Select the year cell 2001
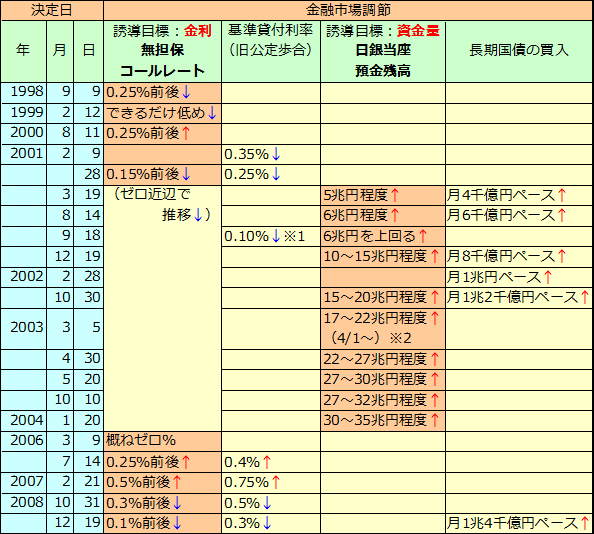Viewport: 594px width, 534px height. (23, 154)
